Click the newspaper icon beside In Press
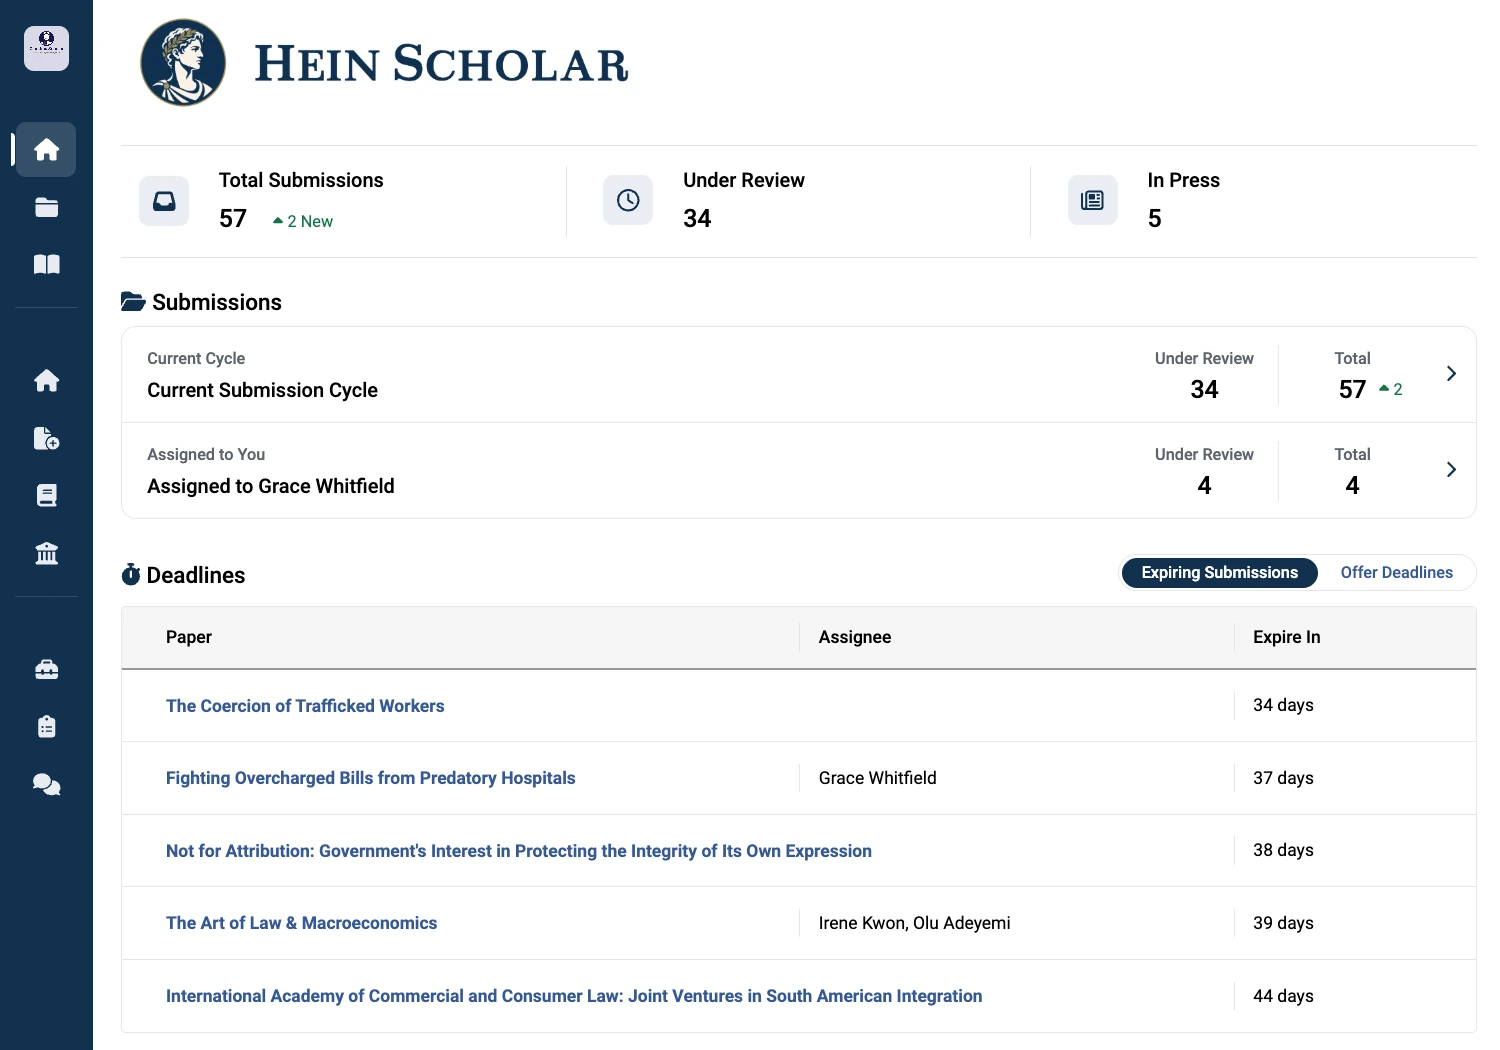1500x1050 pixels. tap(1093, 201)
